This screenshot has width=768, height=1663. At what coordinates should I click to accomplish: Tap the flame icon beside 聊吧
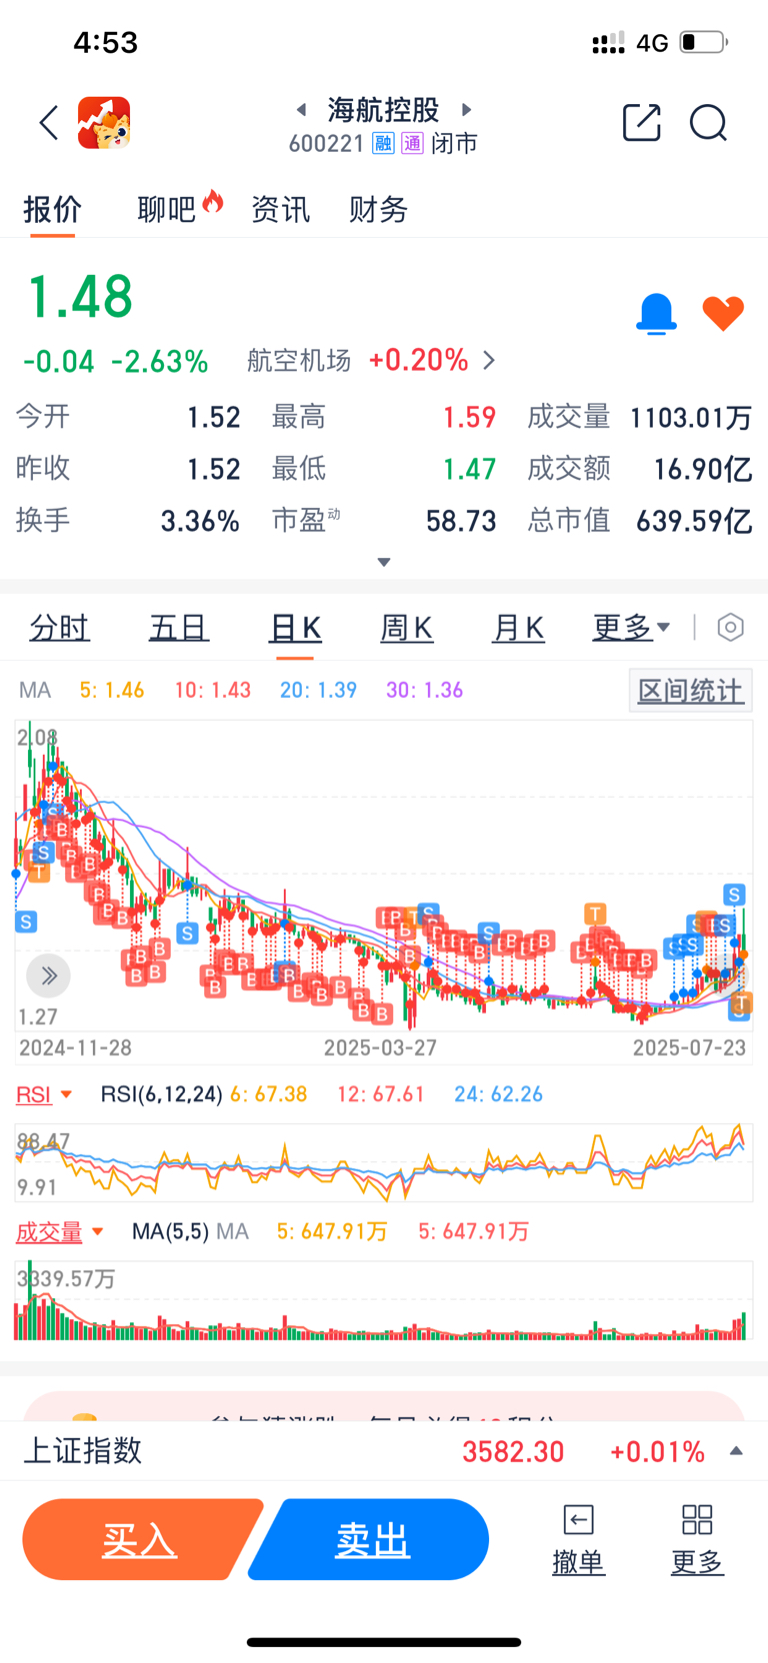[x=212, y=201]
